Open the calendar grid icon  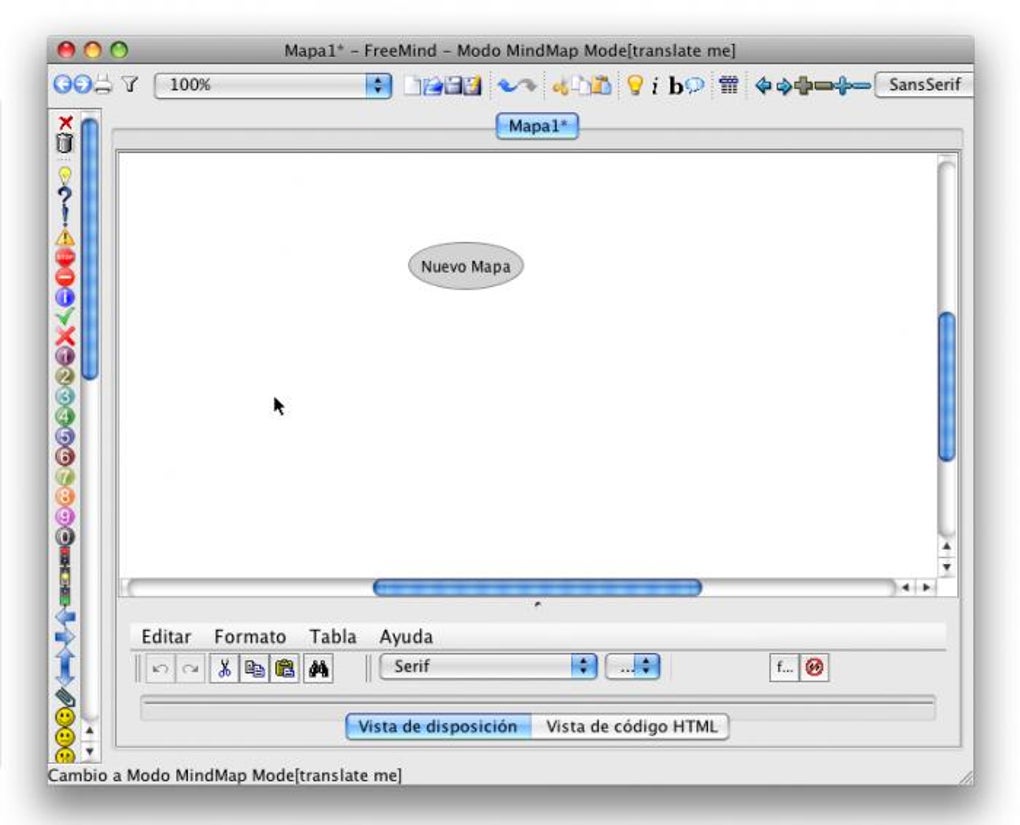(729, 85)
